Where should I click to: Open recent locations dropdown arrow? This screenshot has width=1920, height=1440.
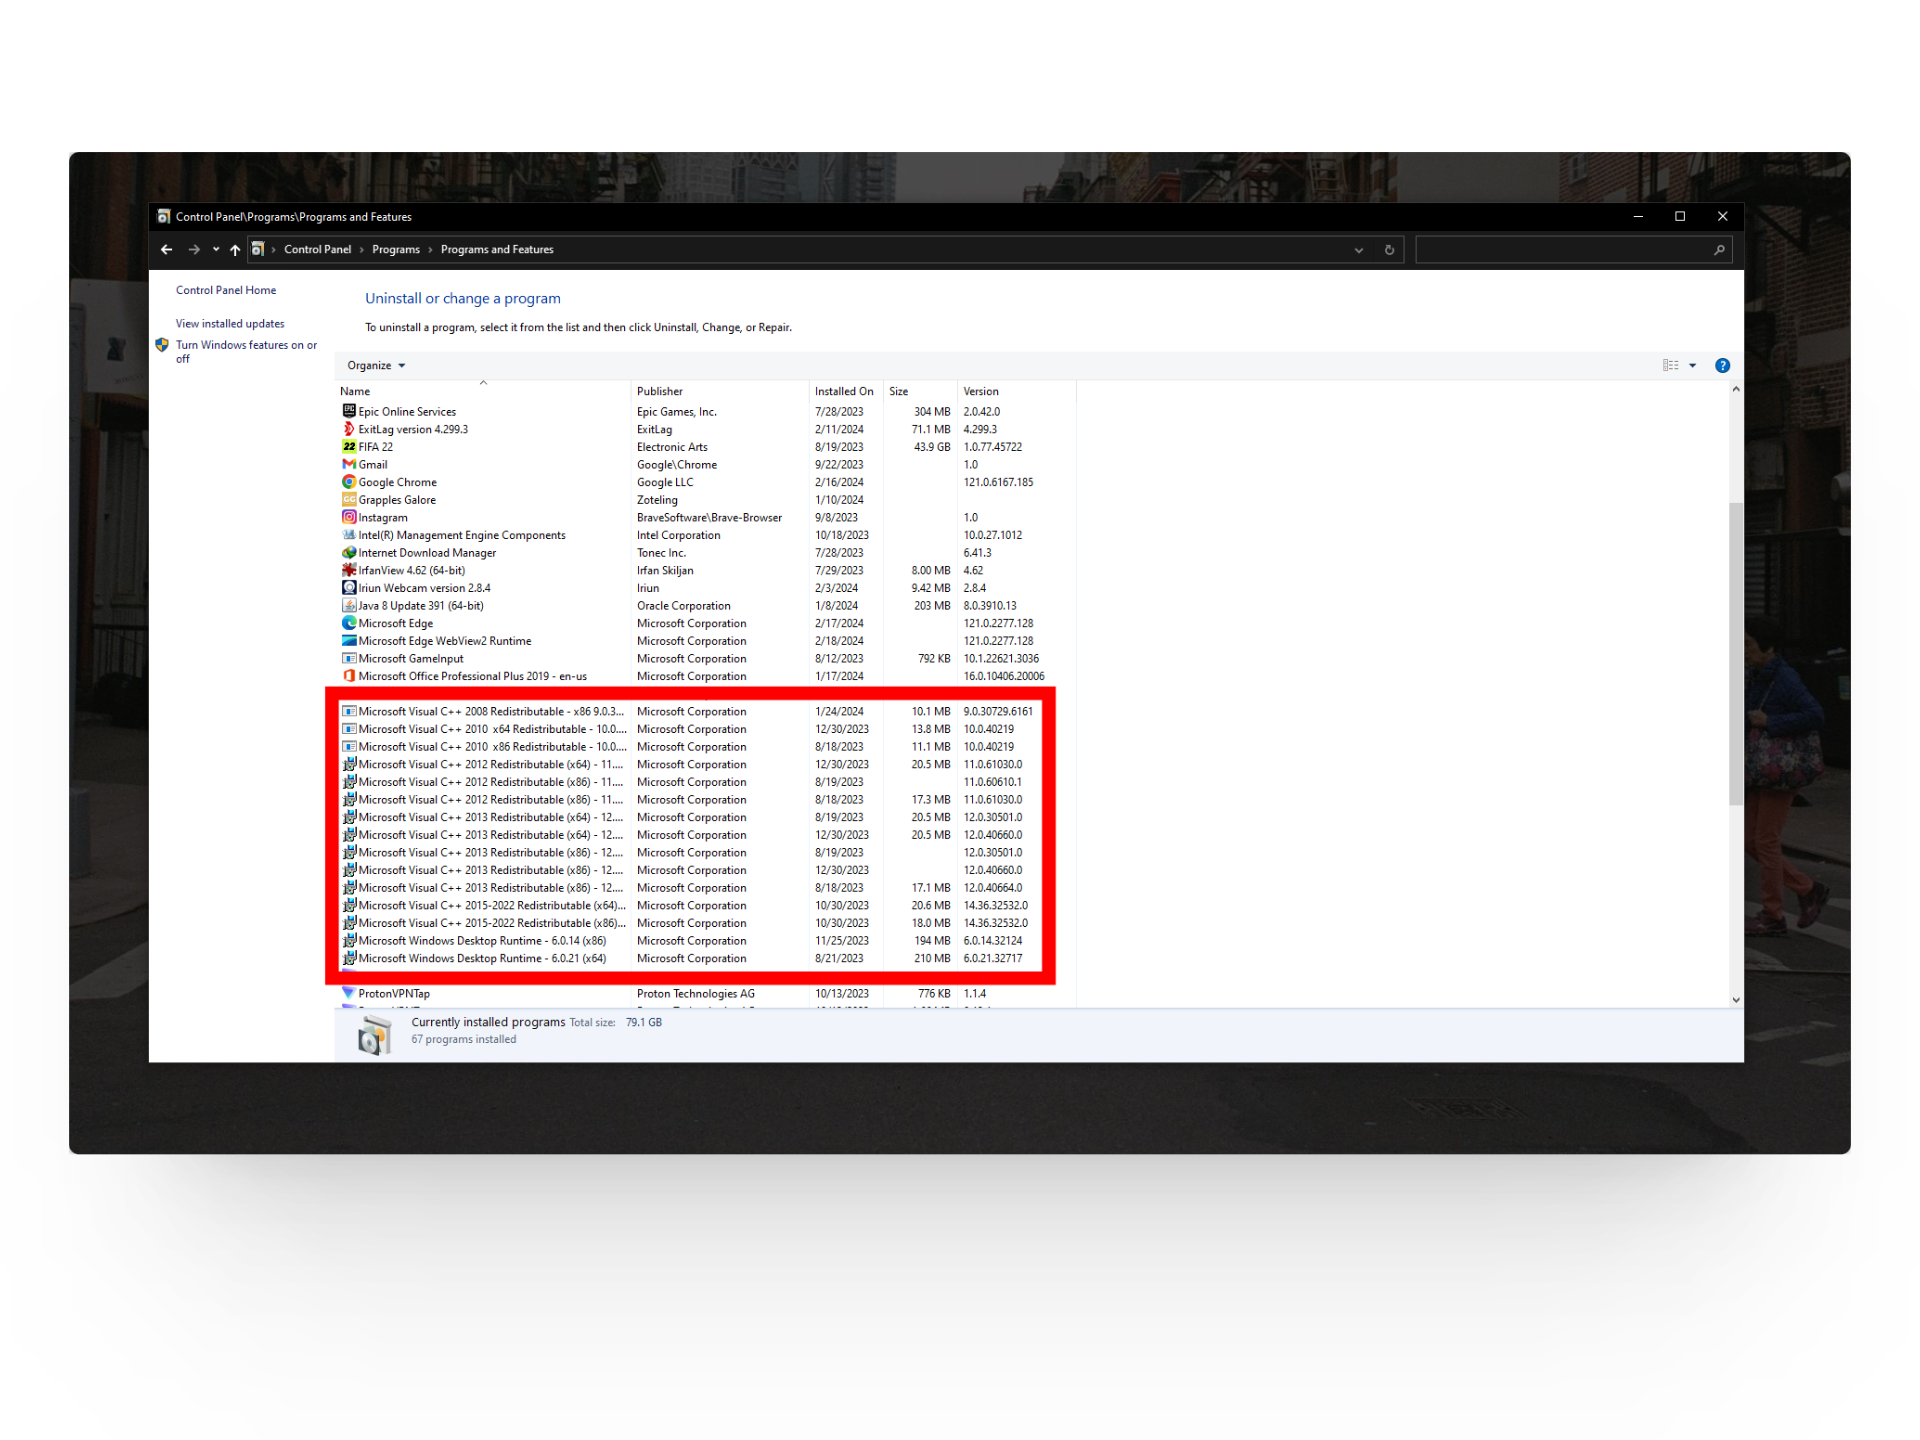[216, 250]
